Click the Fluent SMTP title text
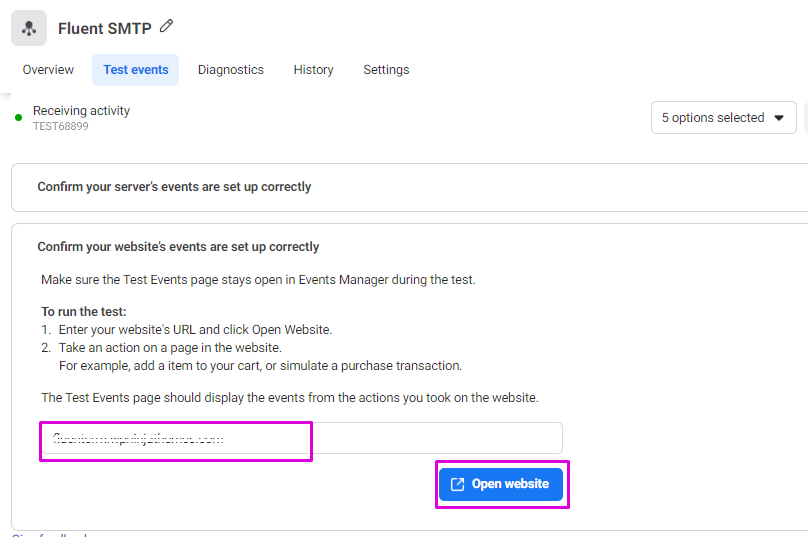The width and height of the screenshot is (808, 537). (x=105, y=28)
